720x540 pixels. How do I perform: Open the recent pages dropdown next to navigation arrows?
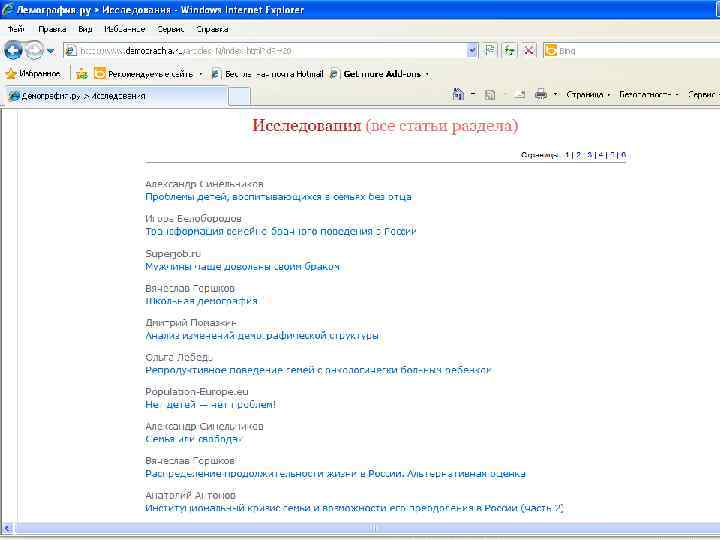pyautogui.click(x=51, y=51)
